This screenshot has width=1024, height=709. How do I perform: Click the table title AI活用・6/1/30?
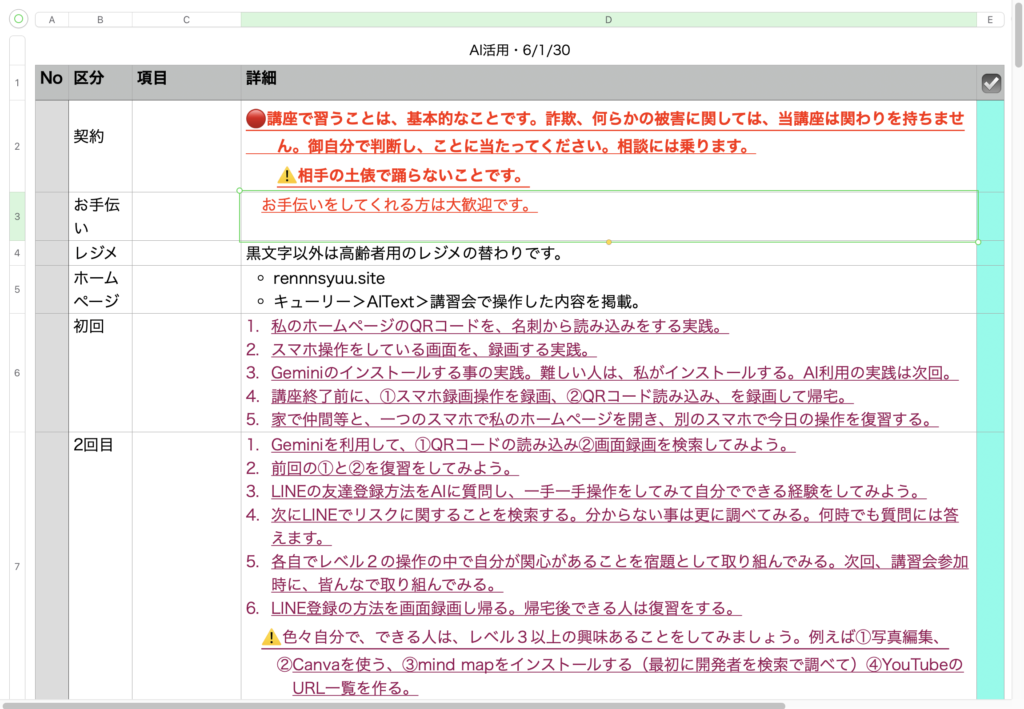click(520, 49)
